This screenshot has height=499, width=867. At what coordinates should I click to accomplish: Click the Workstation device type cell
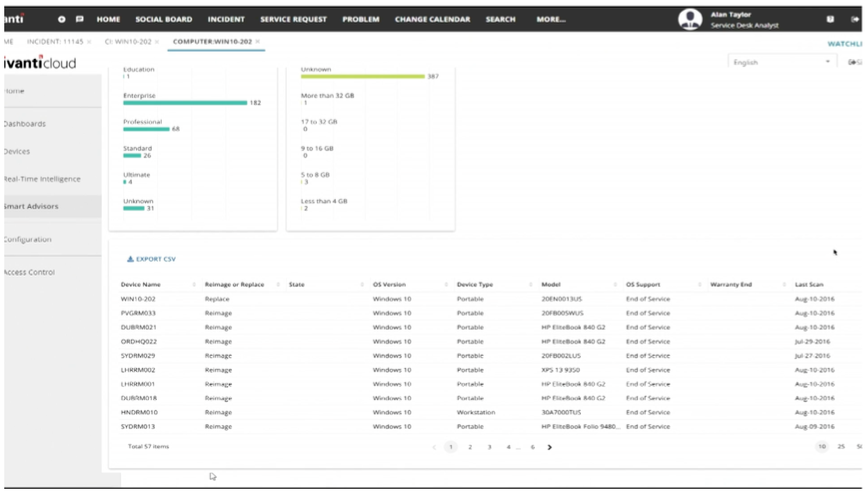pyautogui.click(x=476, y=413)
